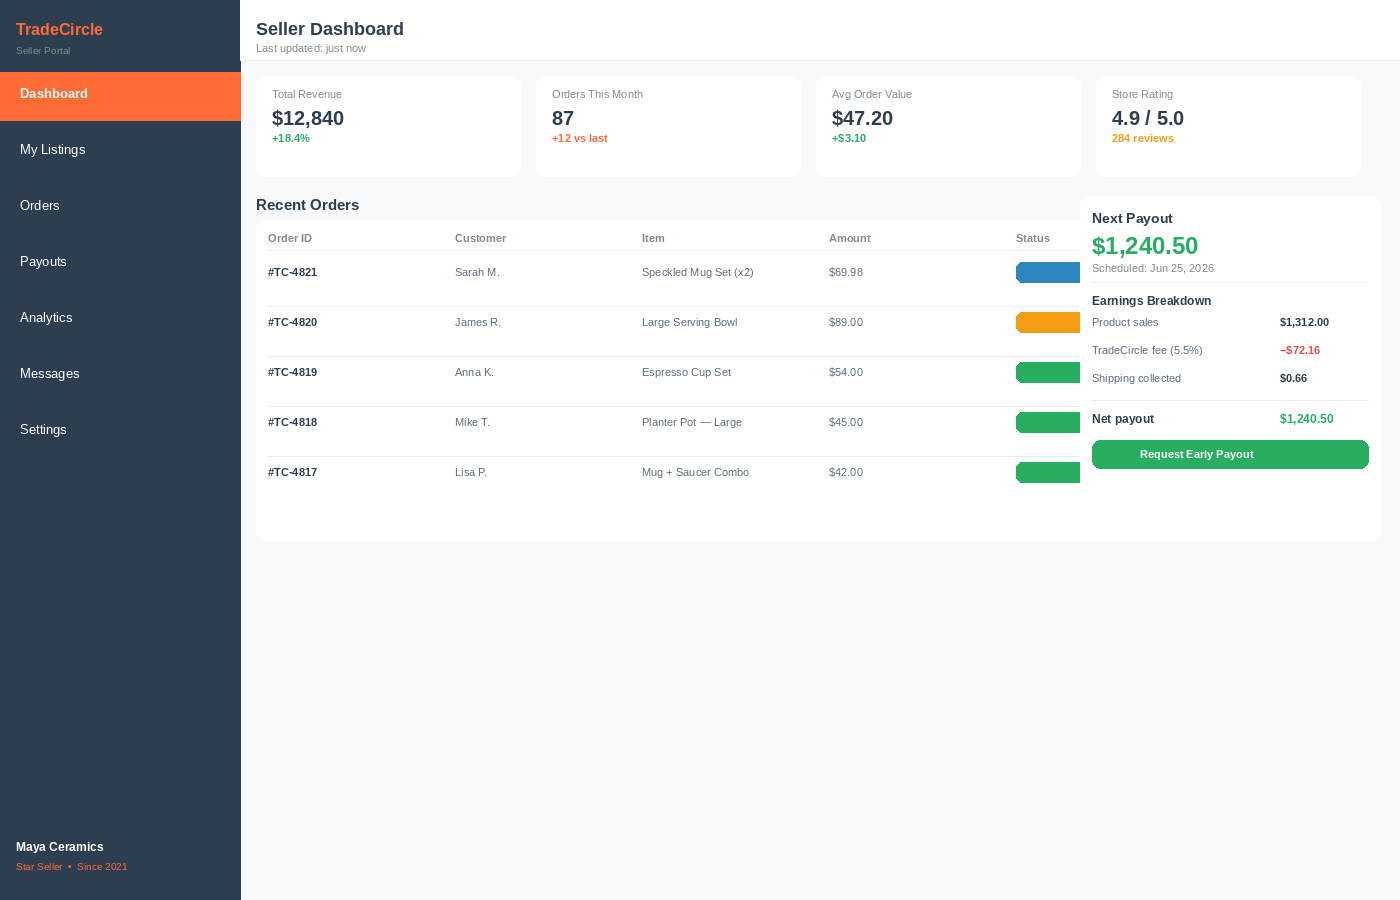Click the $89.00 amount
Viewport: 1400px width, 900px height.
tap(846, 322)
